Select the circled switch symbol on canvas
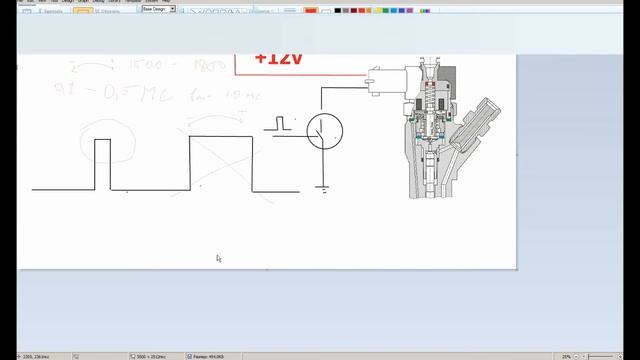This screenshot has width=640, height=360. tap(325, 131)
